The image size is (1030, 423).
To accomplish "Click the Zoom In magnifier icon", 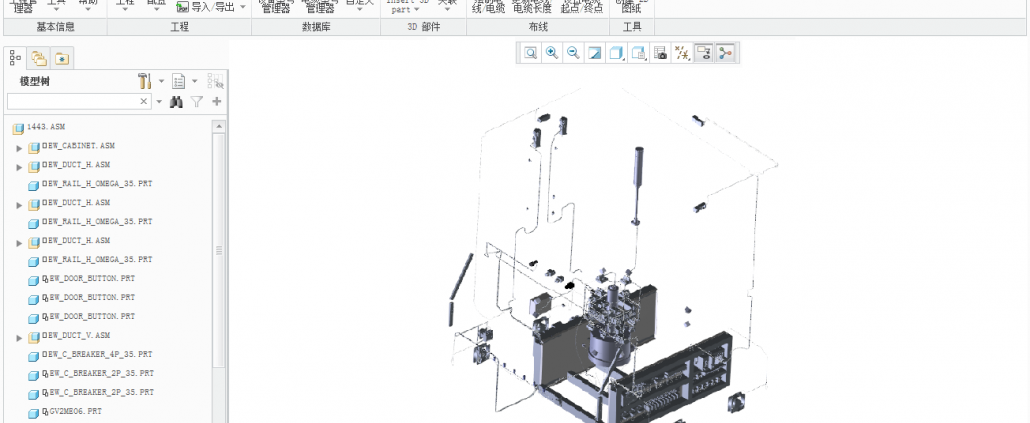I will pyautogui.click(x=552, y=53).
